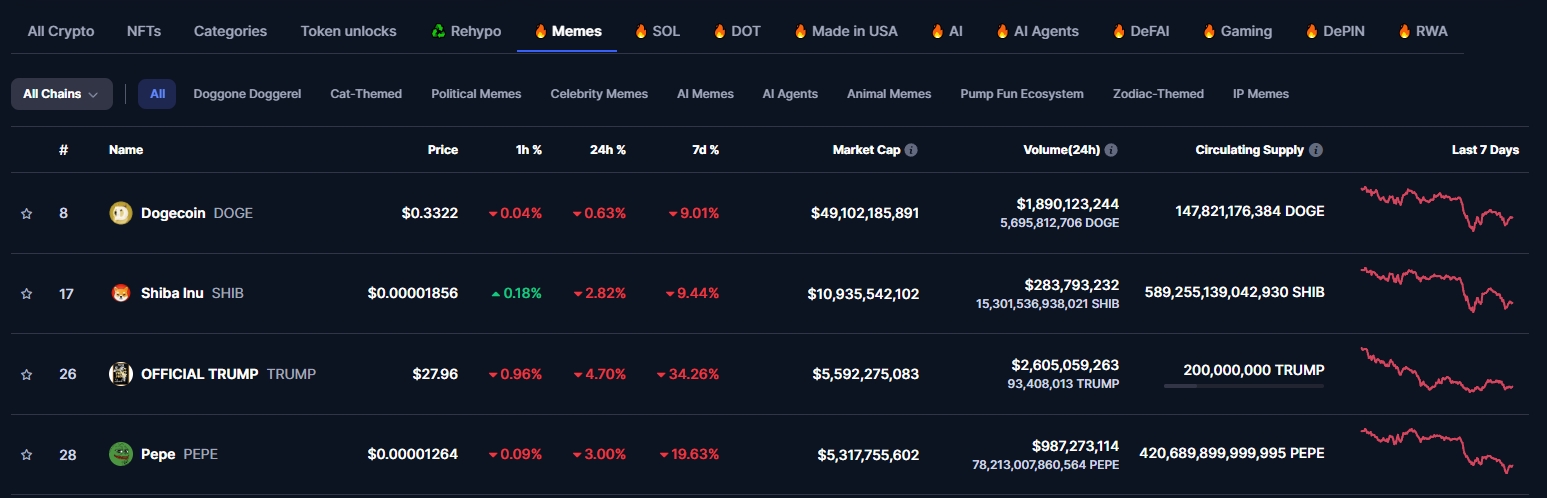Open the Made in USA tab
1547x498 pixels.
pos(846,31)
